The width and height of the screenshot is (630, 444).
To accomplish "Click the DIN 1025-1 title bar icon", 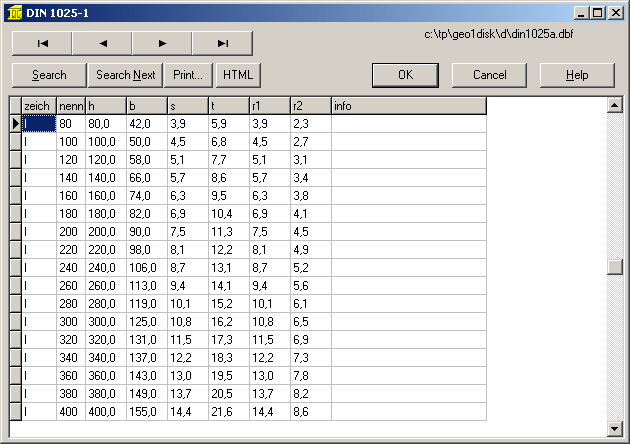I will click(13, 13).
